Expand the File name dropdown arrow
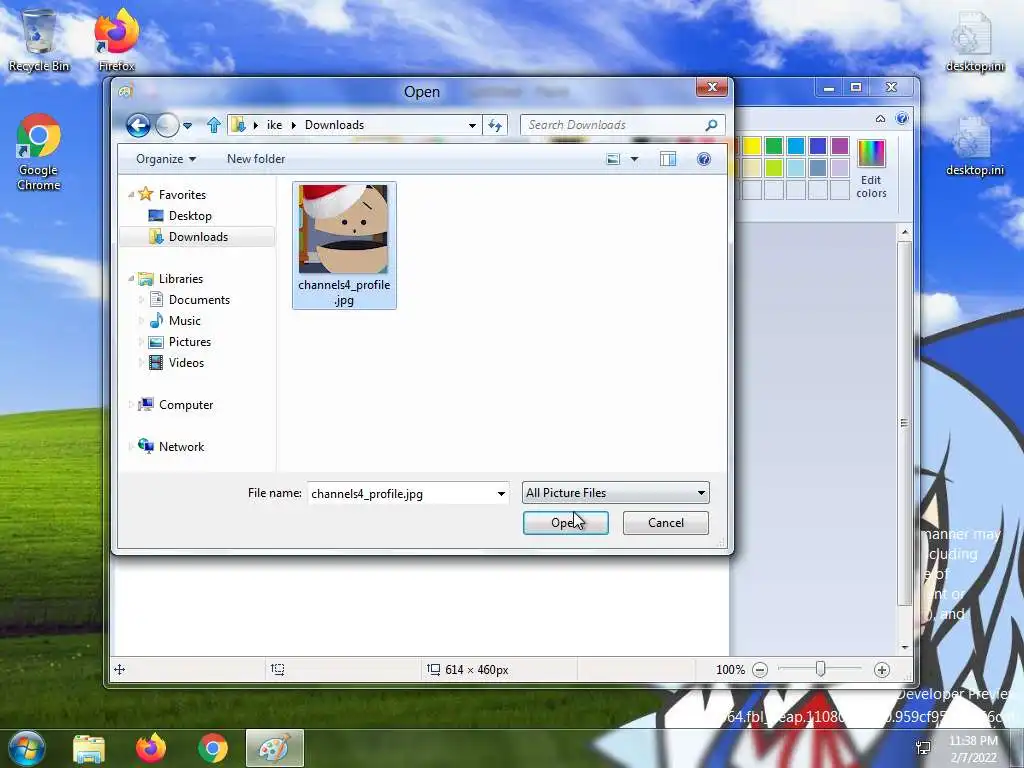Screen dimensions: 1024x768 (501, 494)
